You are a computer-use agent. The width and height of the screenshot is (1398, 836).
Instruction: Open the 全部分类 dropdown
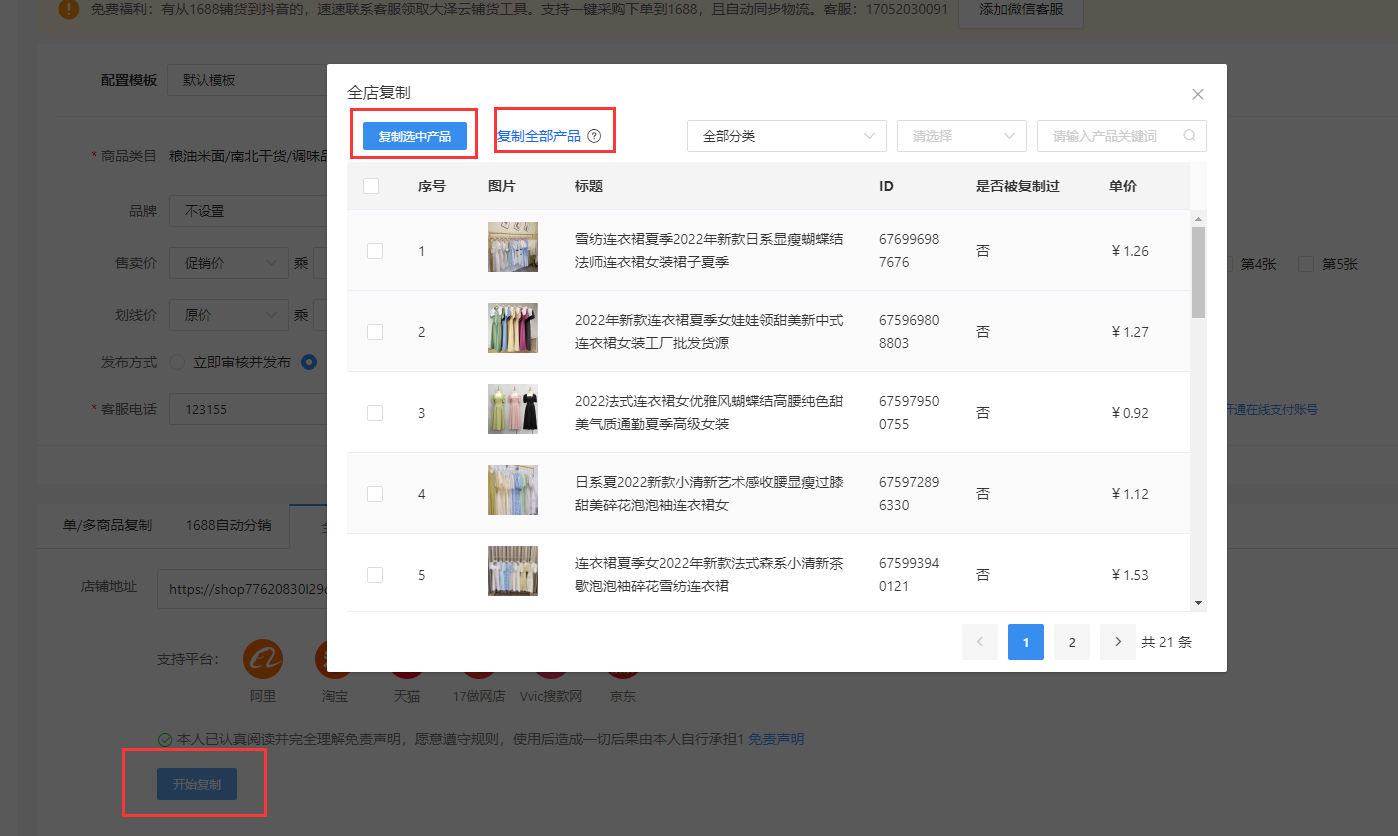pyautogui.click(x=787, y=136)
